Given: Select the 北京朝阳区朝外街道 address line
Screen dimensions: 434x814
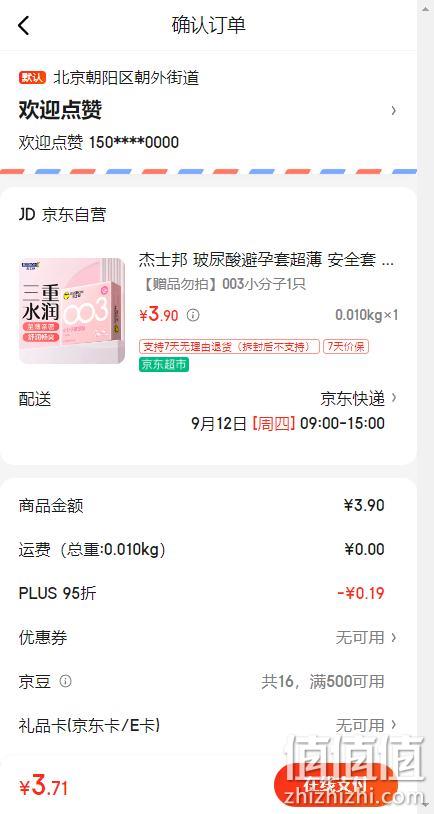Looking at the screenshot, I should (x=126, y=78).
